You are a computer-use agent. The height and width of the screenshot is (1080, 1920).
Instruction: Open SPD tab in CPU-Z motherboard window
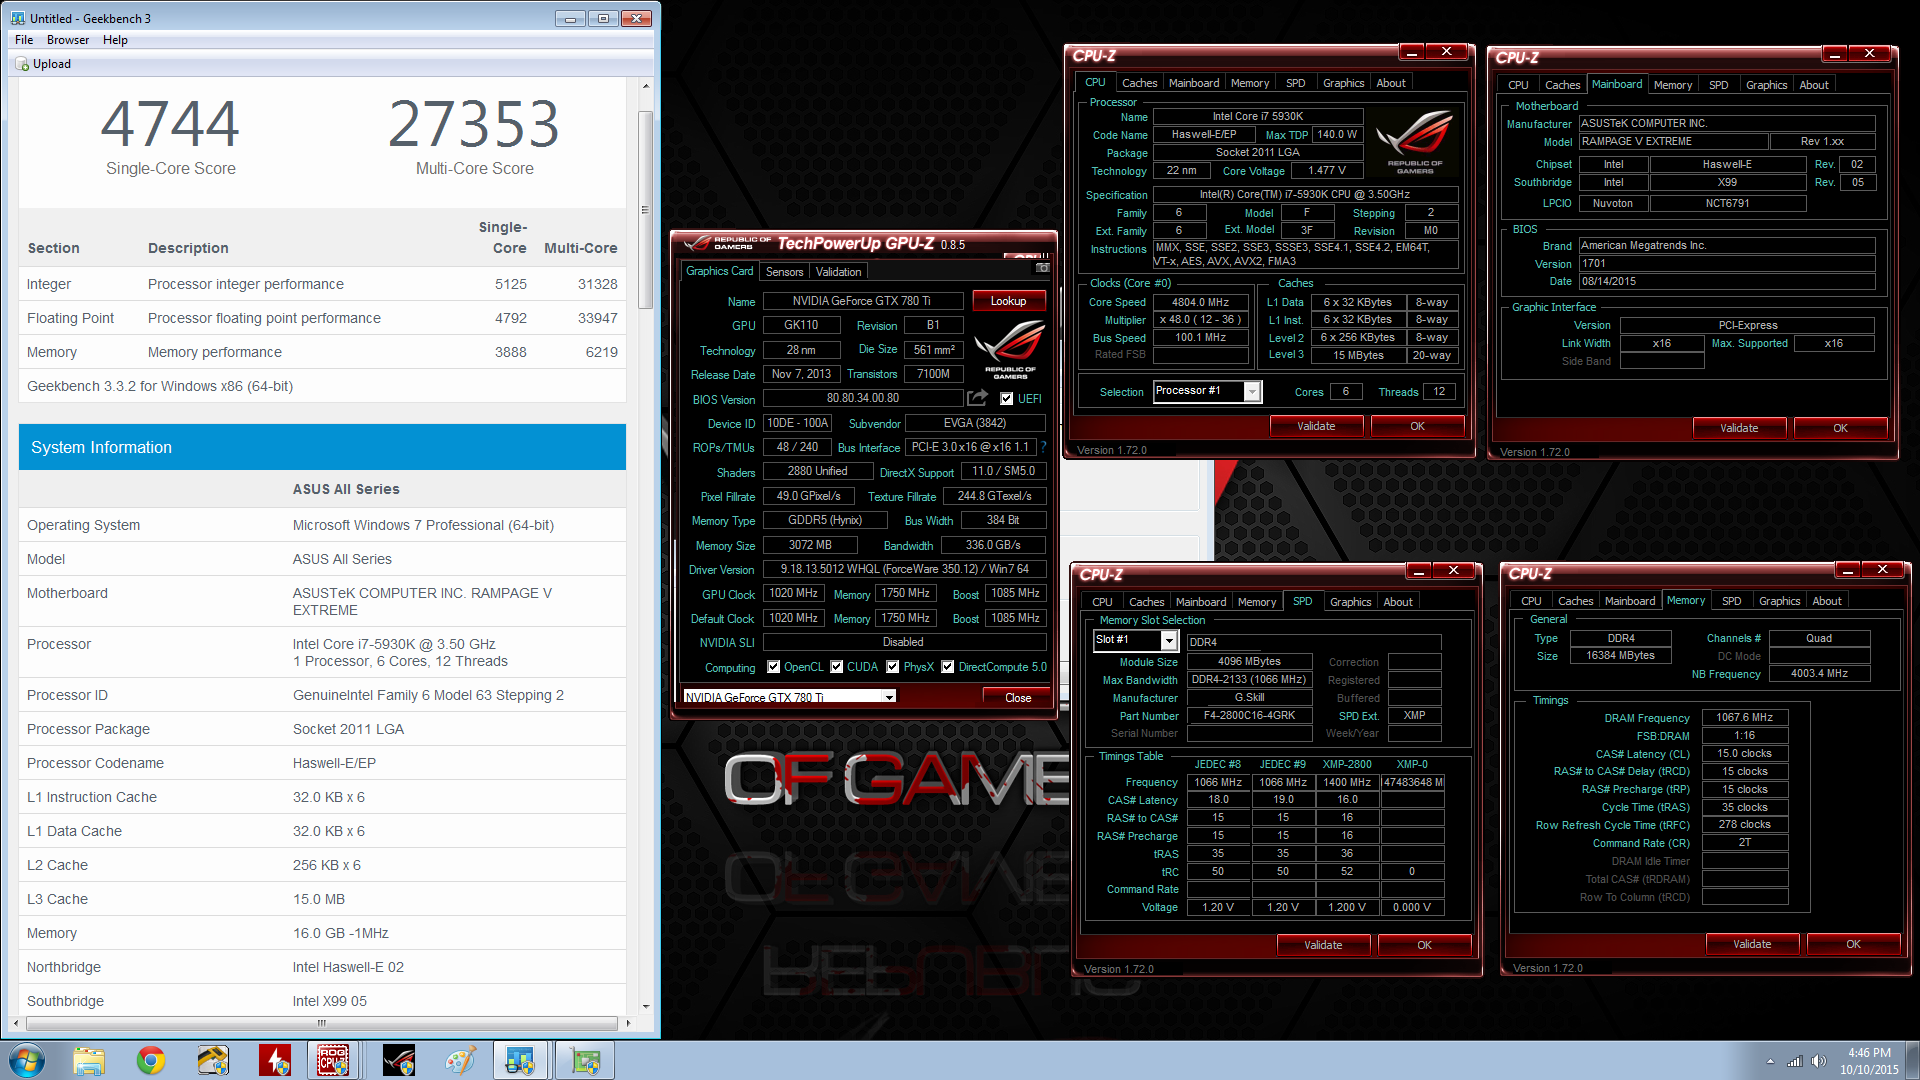[x=1718, y=85]
